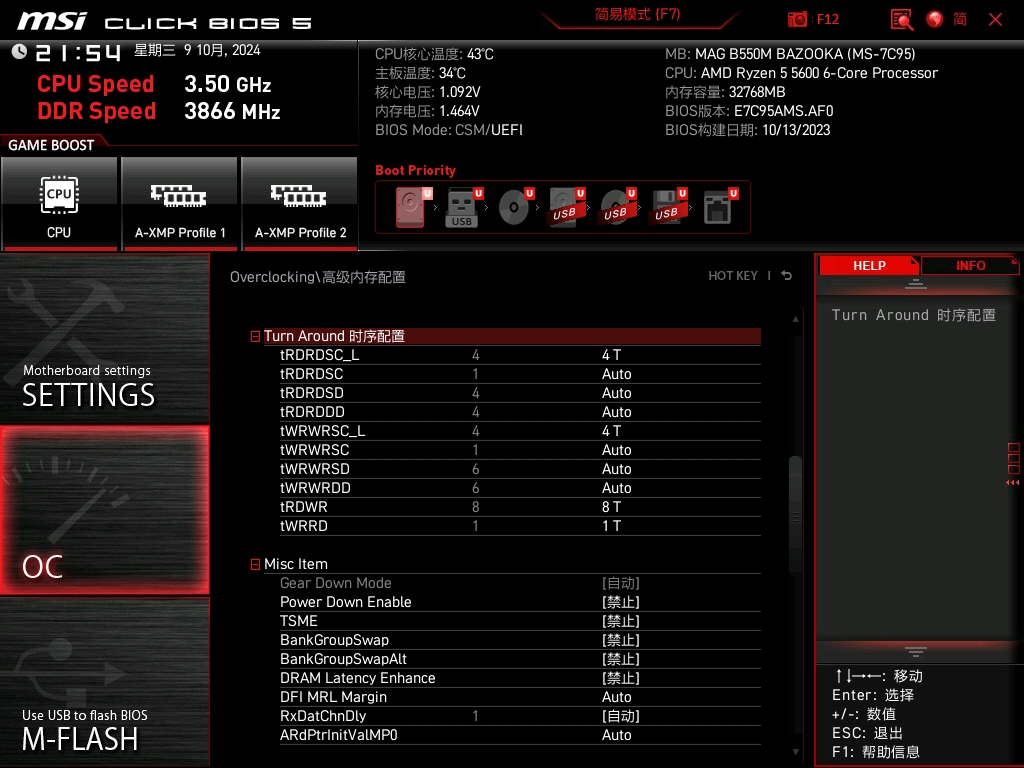Edit tWRRD value 1 T
This screenshot has height=768, width=1024.
611,526
